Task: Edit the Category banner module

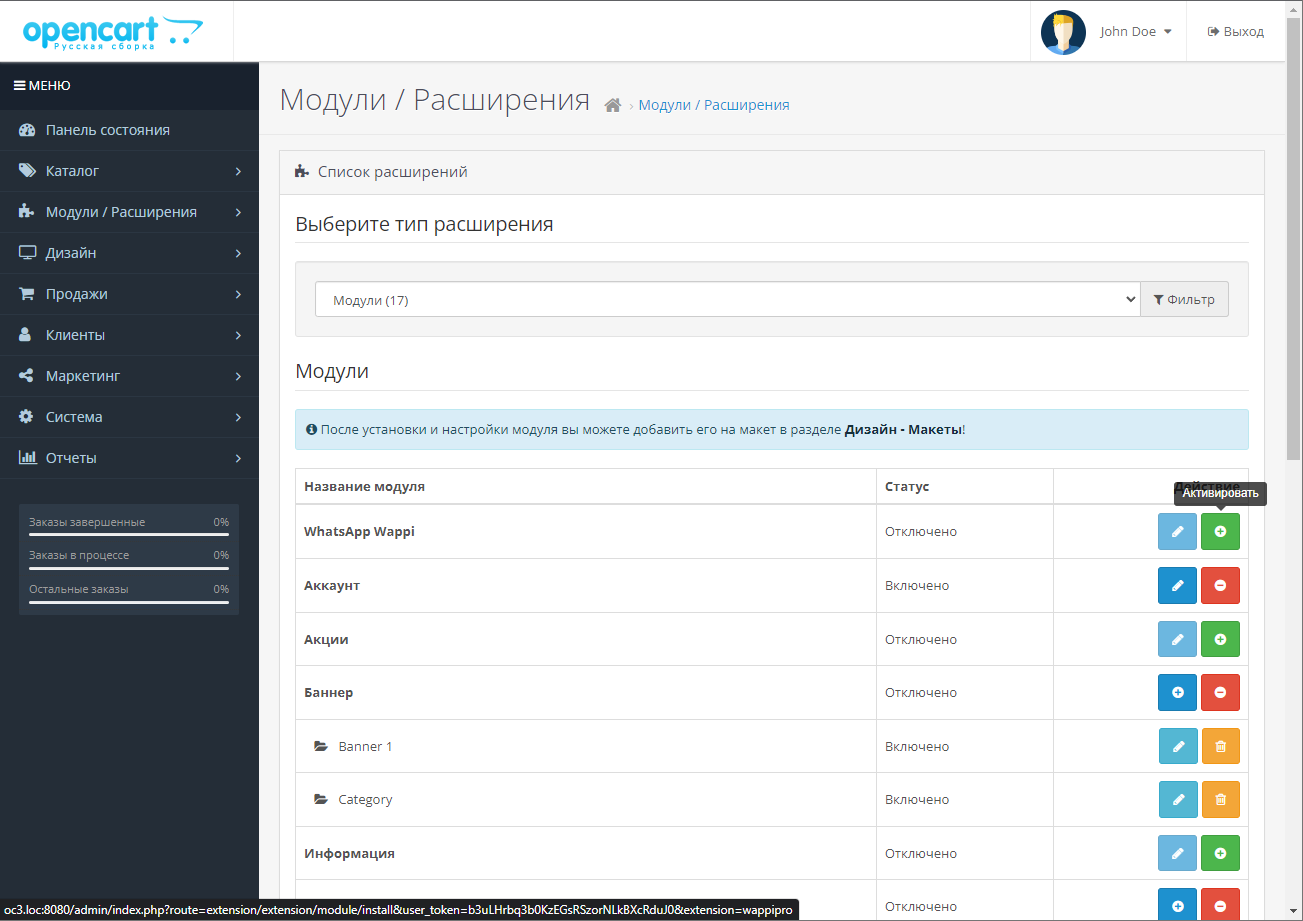Action: pyautogui.click(x=1177, y=799)
